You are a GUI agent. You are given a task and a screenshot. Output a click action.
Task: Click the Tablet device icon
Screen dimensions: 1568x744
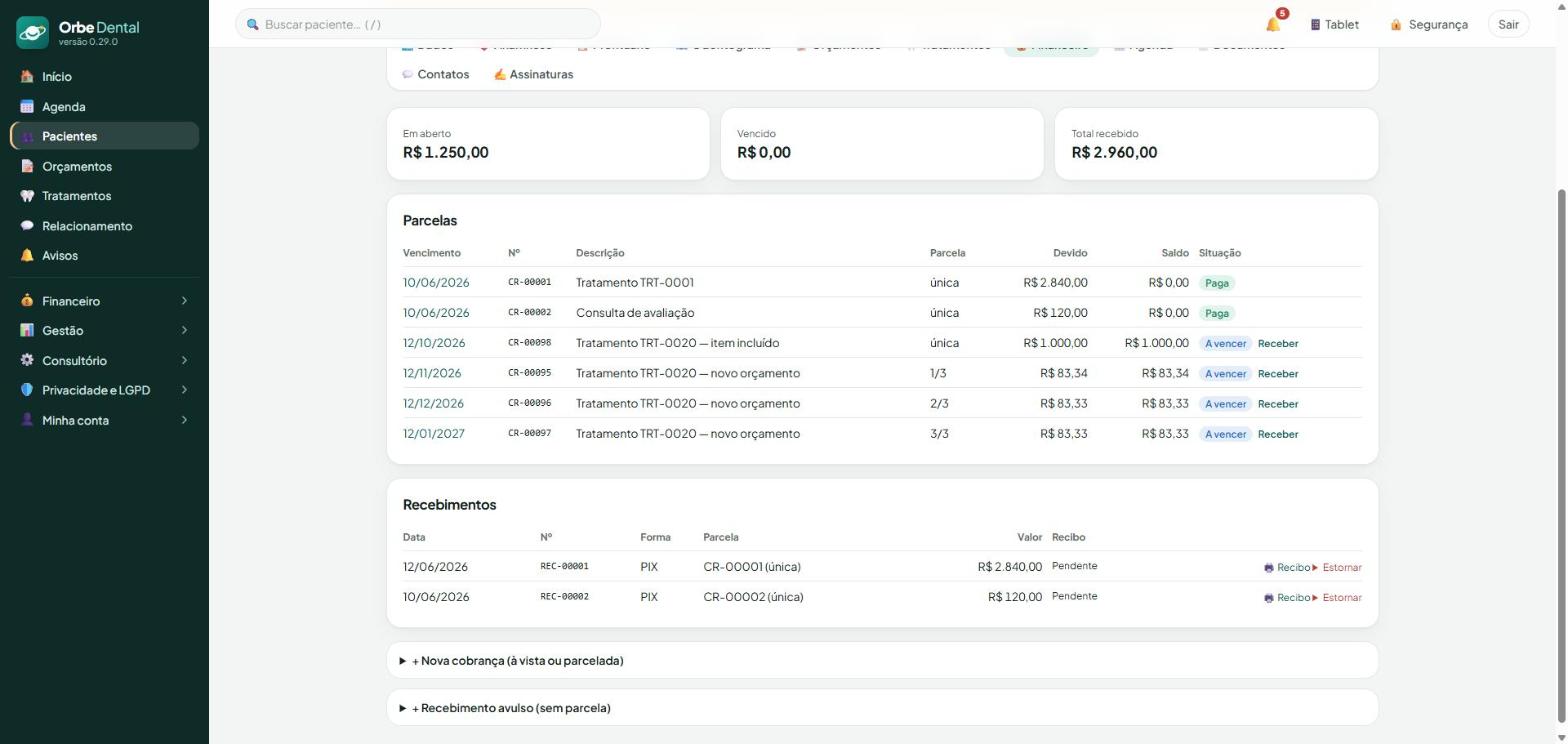click(1315, 24)
